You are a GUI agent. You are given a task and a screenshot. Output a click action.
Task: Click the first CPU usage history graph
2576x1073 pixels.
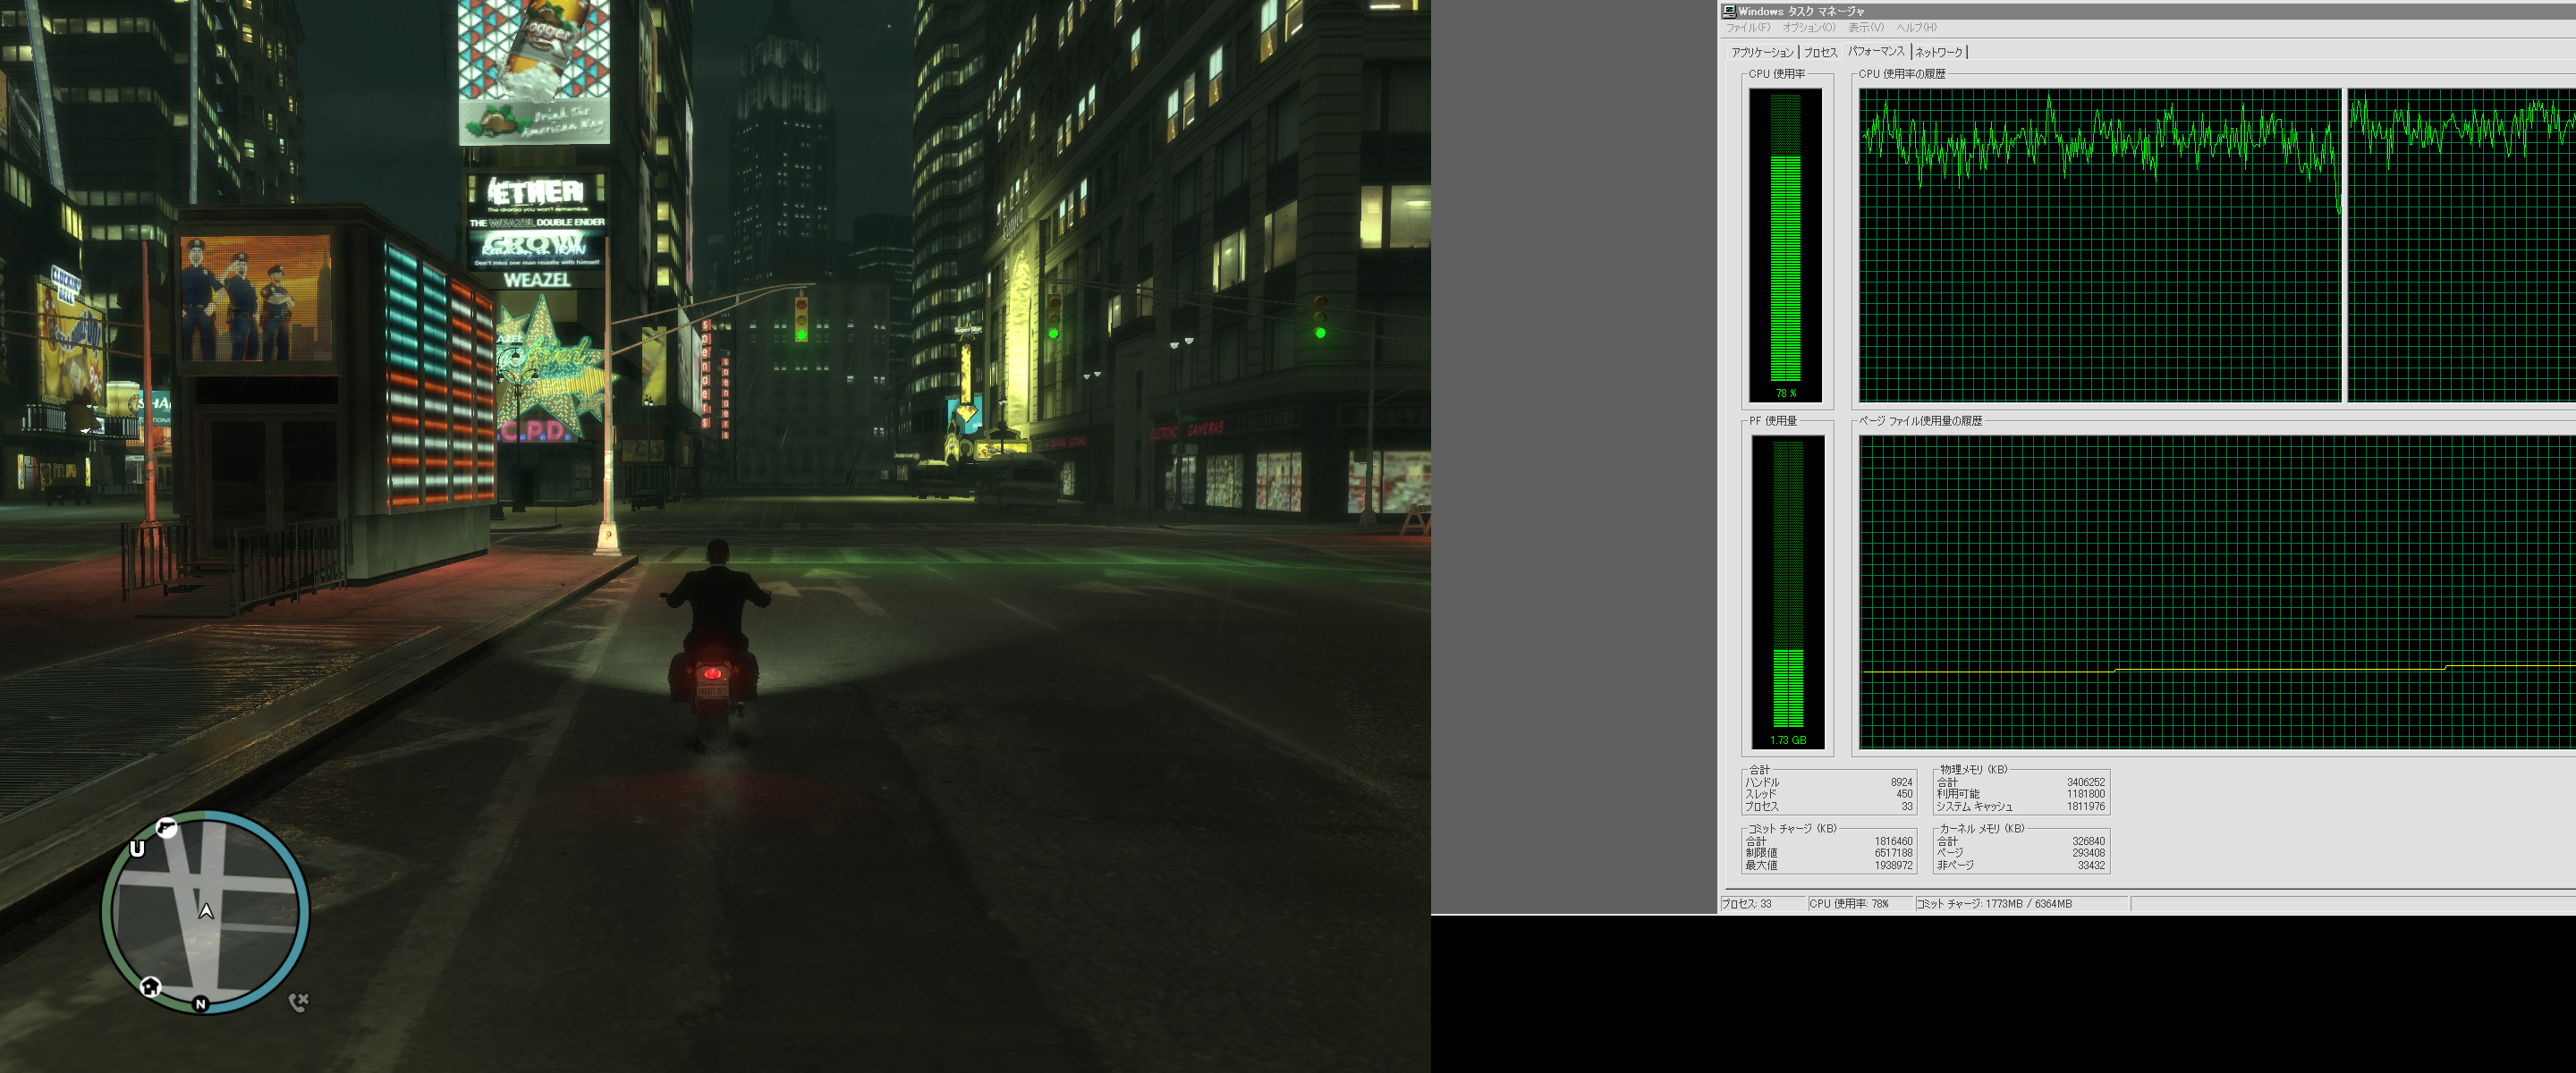[2099, 245]
